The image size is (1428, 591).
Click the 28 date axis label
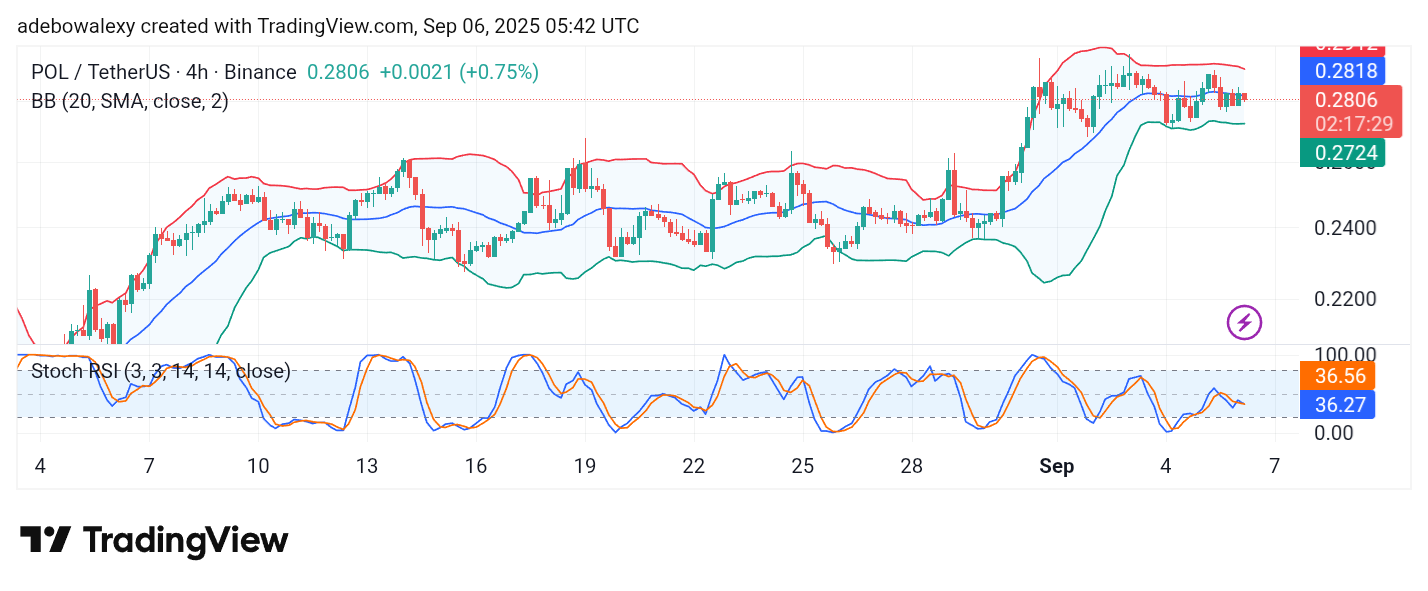(x=911, y=466)
